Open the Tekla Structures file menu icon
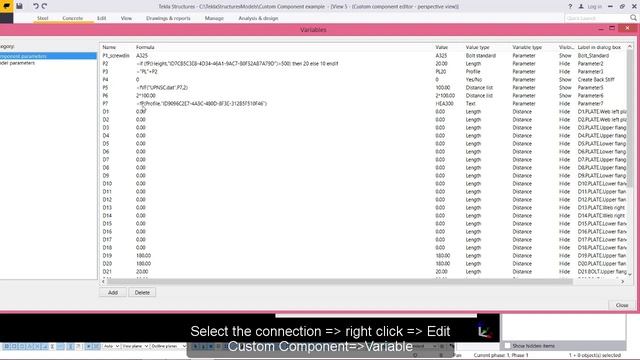 pyautogui.click(x=7, y=6)
